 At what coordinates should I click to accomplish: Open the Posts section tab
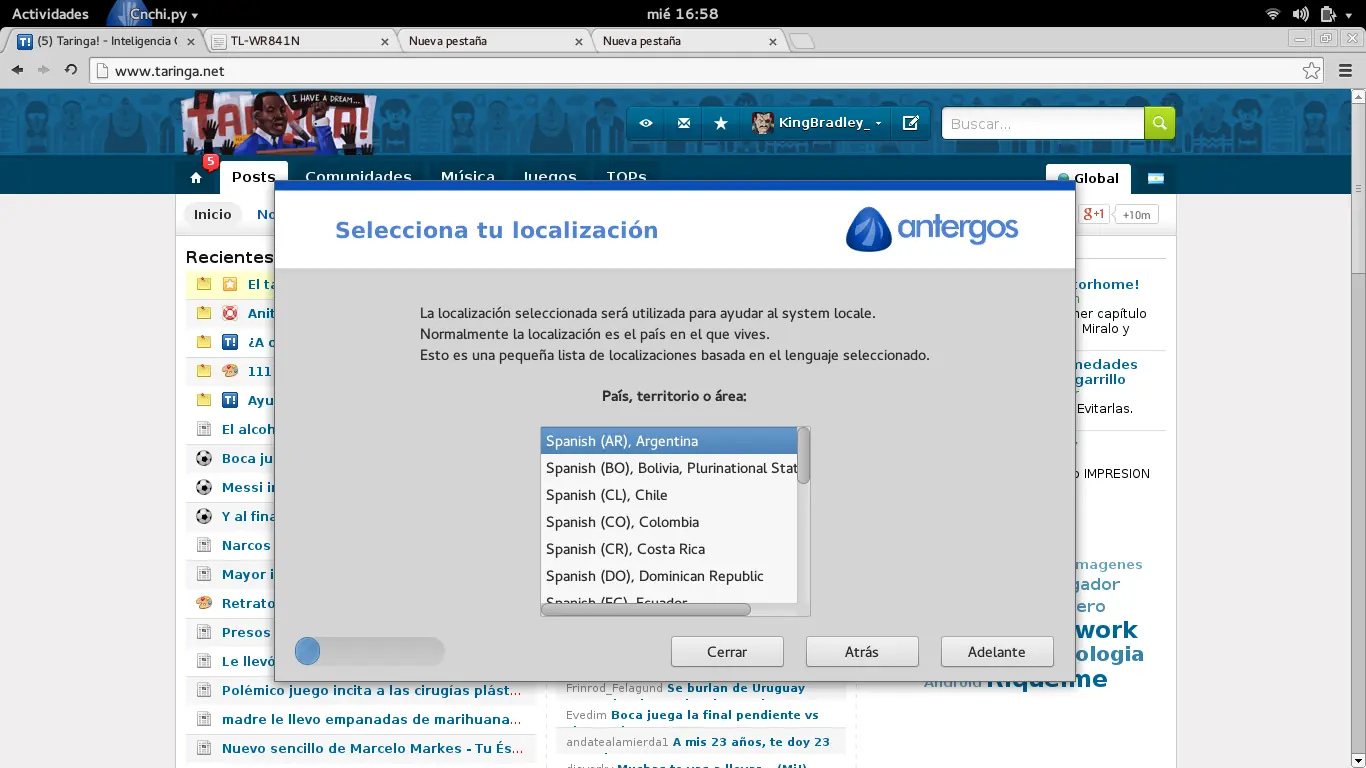point(253,177)
